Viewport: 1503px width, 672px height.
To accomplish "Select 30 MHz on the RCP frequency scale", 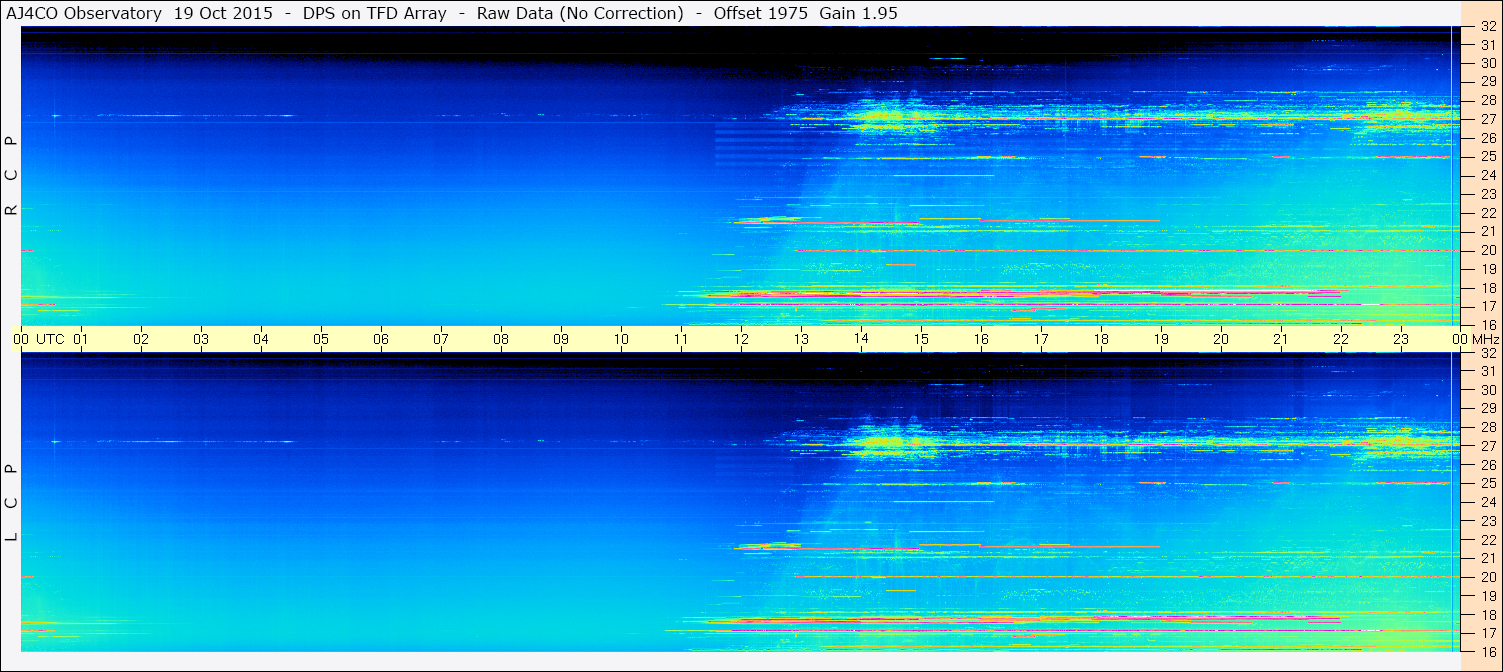I will [x=1487, y=63].
